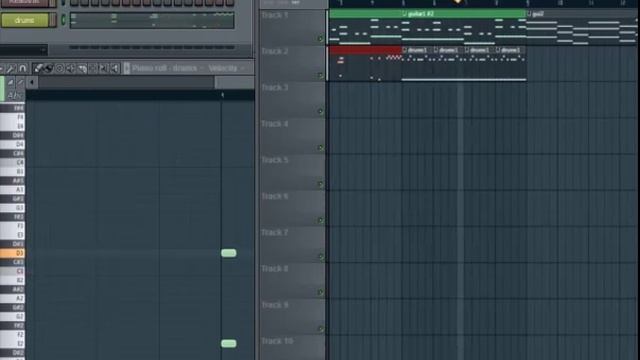Mute Track 3 in the playlist
640x360 pixels.
pyautogui.click(x=320, y=111)
